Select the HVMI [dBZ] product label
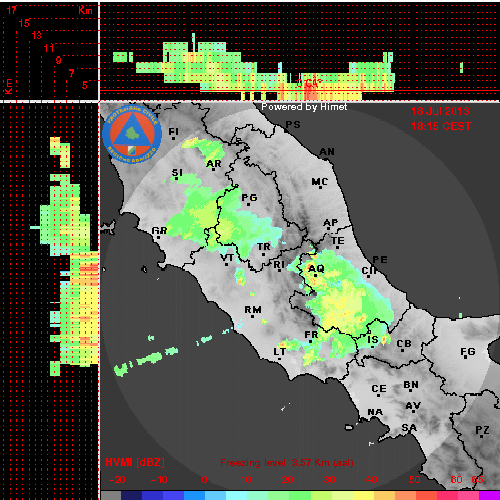The width and height of the screenshot is (500, 500). tap(135, 462)
